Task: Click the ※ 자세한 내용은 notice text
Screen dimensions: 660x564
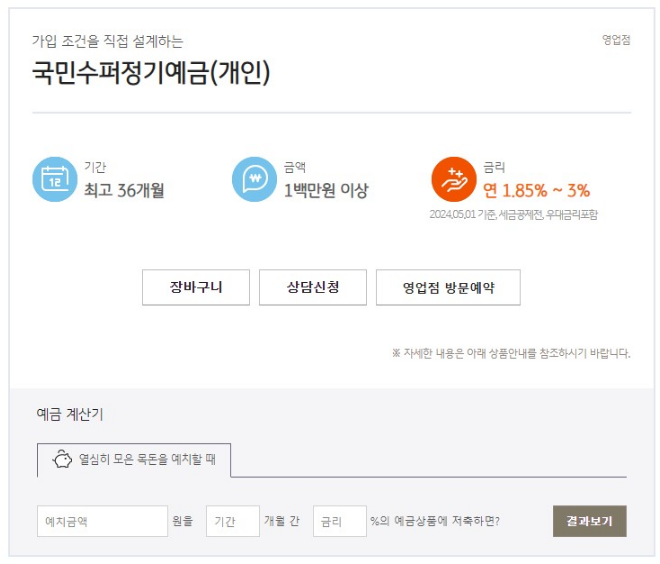Action: (511, 353)
